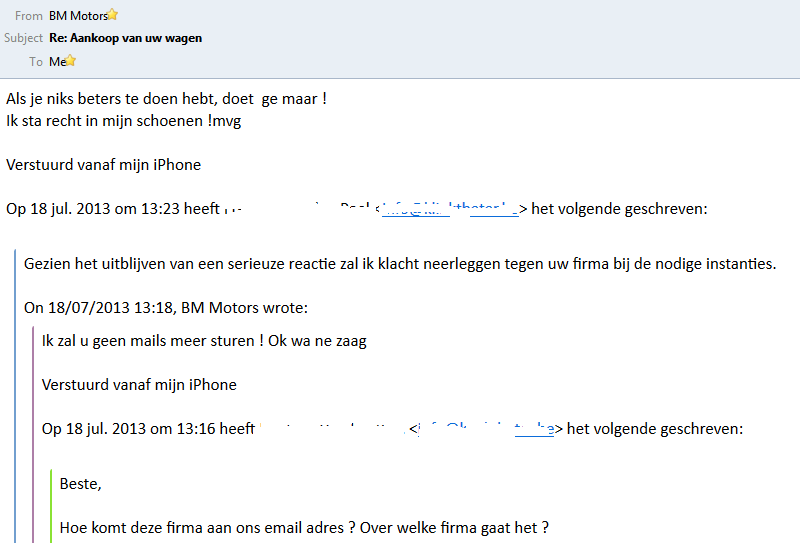Click the To header label
Viewport: 800px width, 543px height.
(x=36, y=61)
